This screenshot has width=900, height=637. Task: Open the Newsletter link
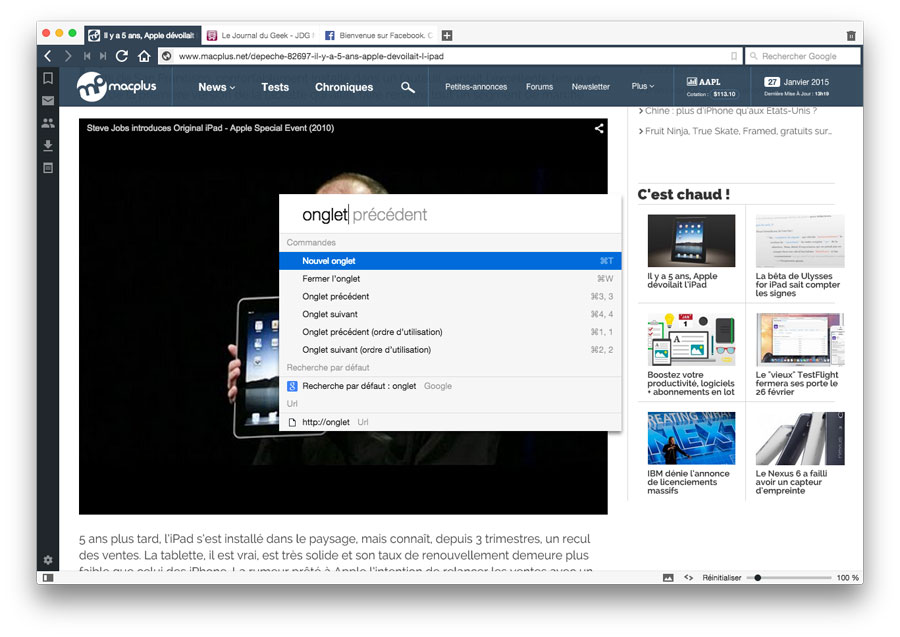coord(591,87)
